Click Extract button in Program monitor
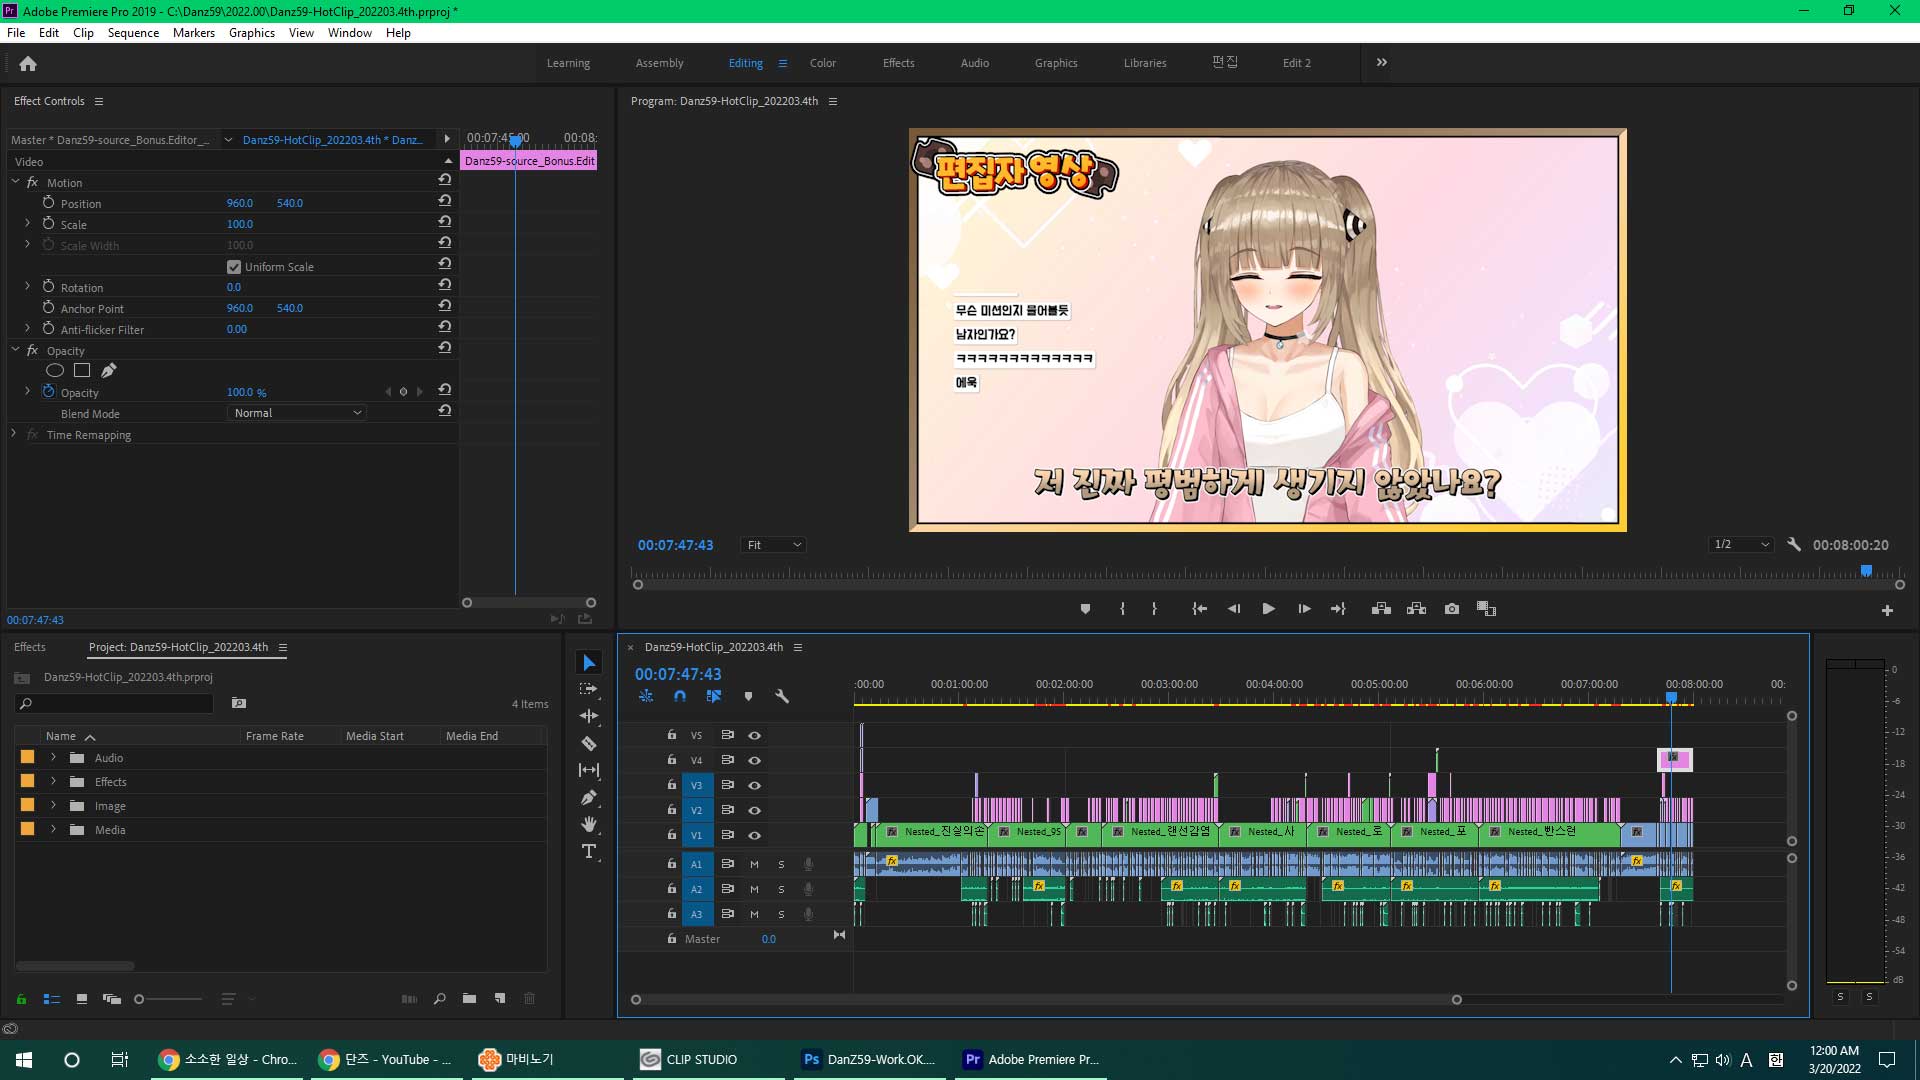This screenshot has height=1080, width=1920. [x=1416, y=609]
